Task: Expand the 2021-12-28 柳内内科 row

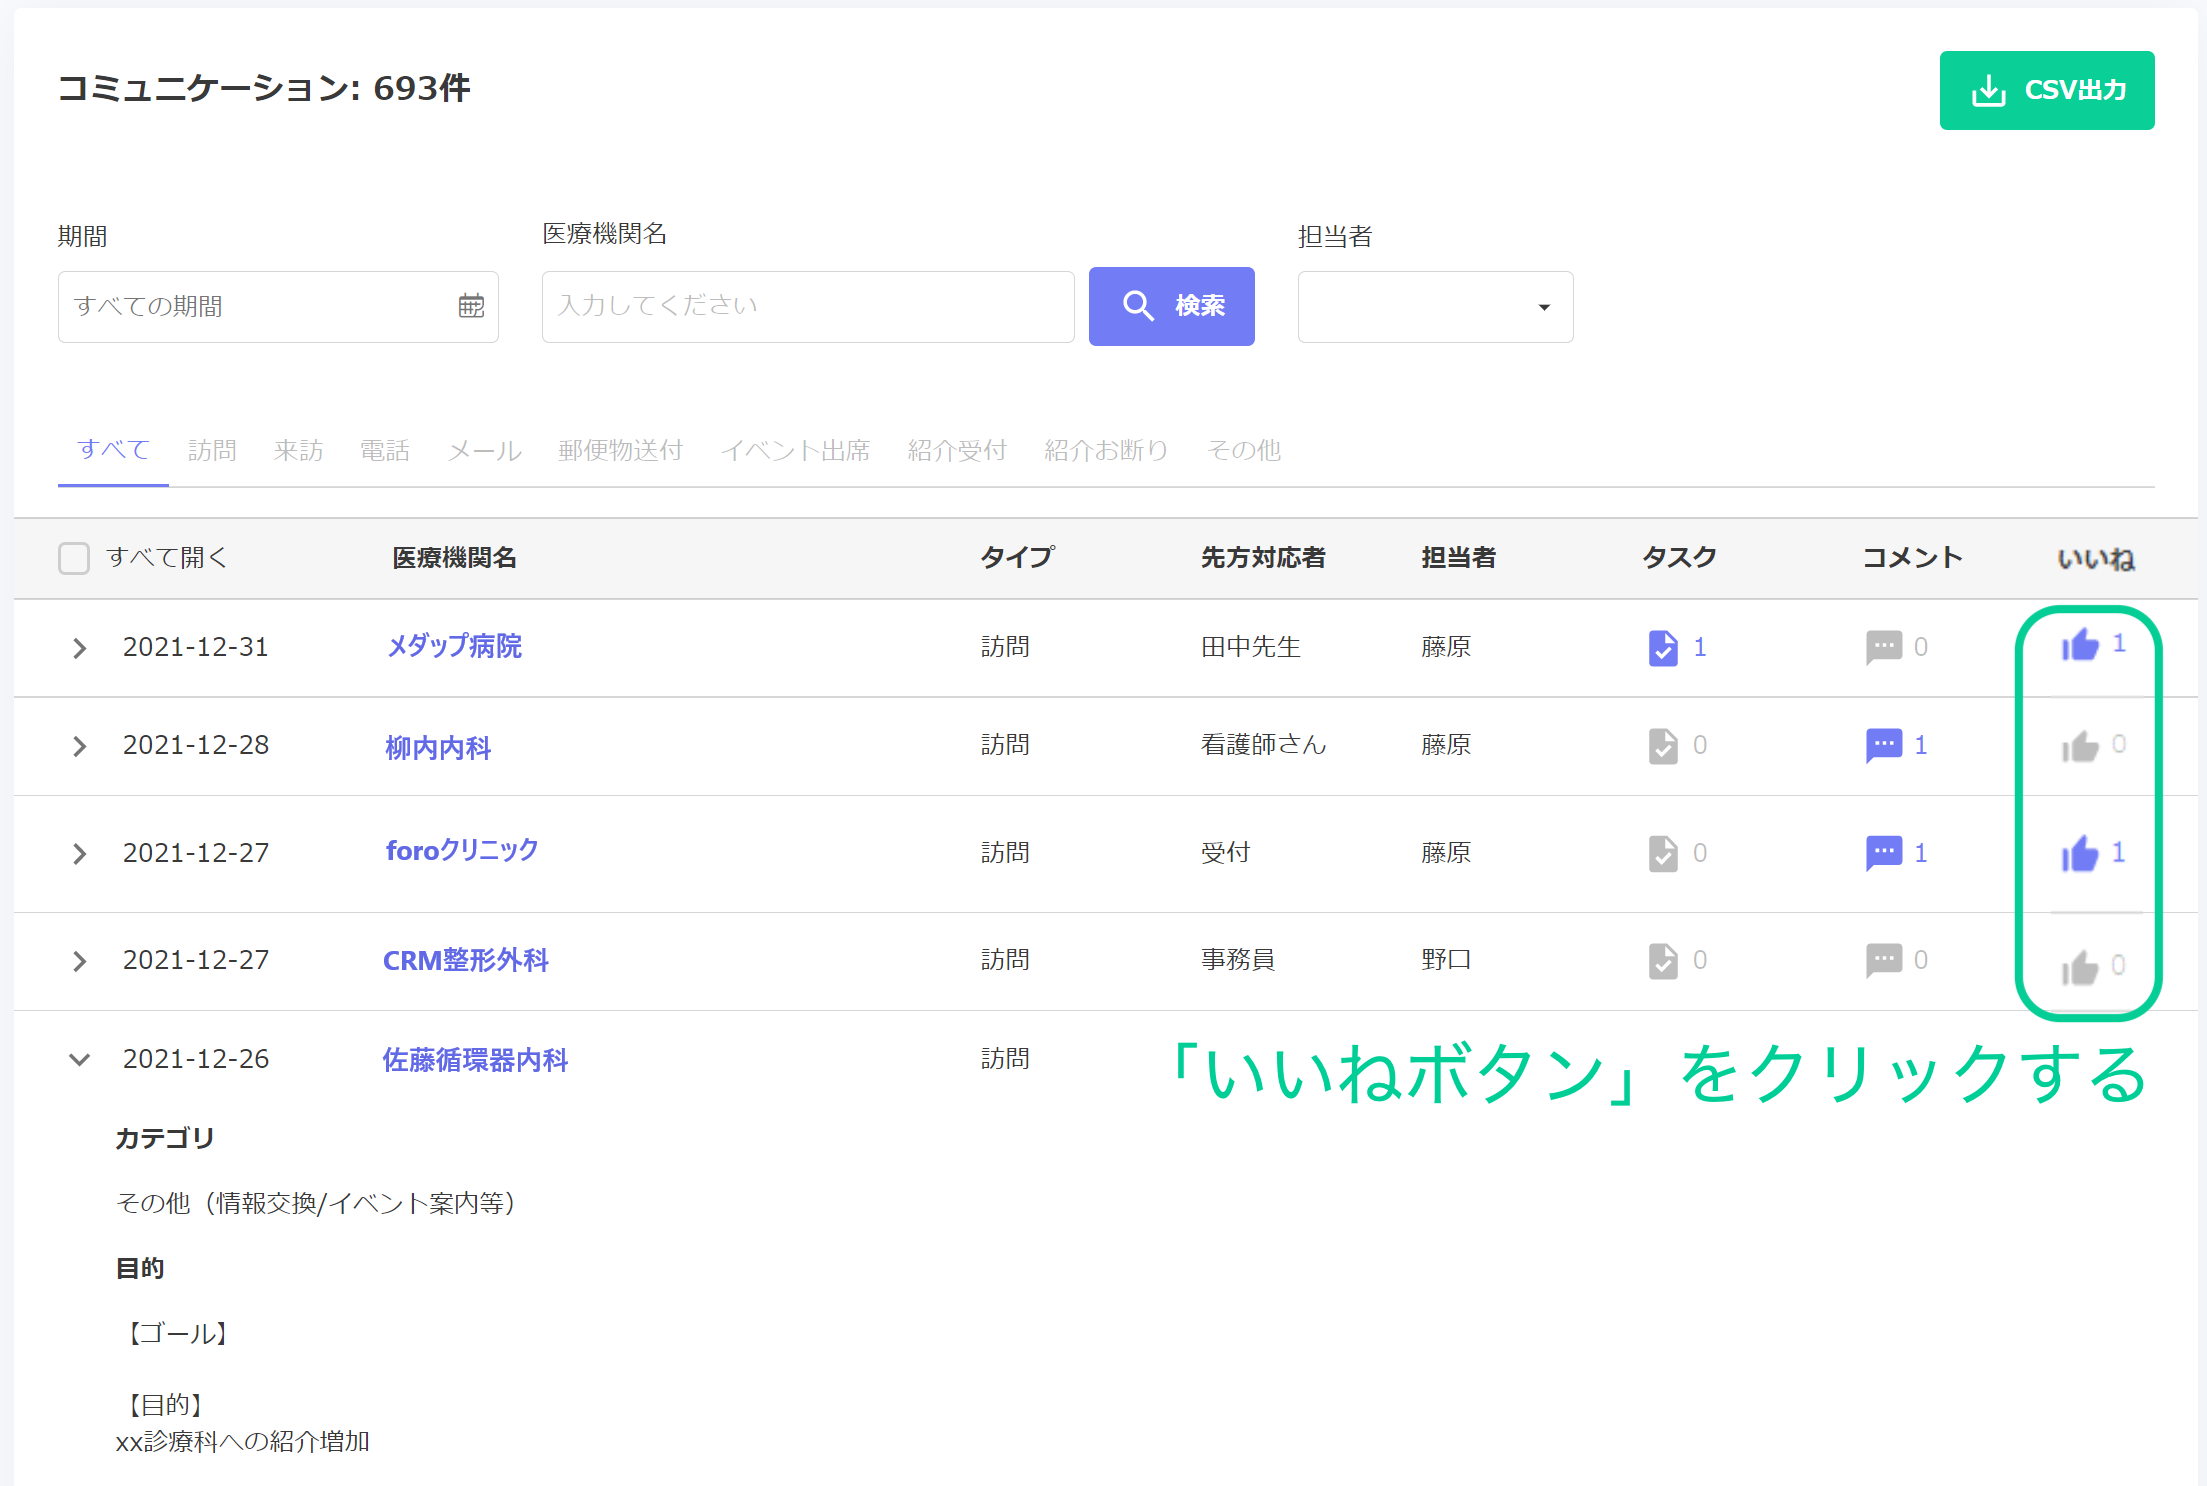Action: tap(80, 746)
